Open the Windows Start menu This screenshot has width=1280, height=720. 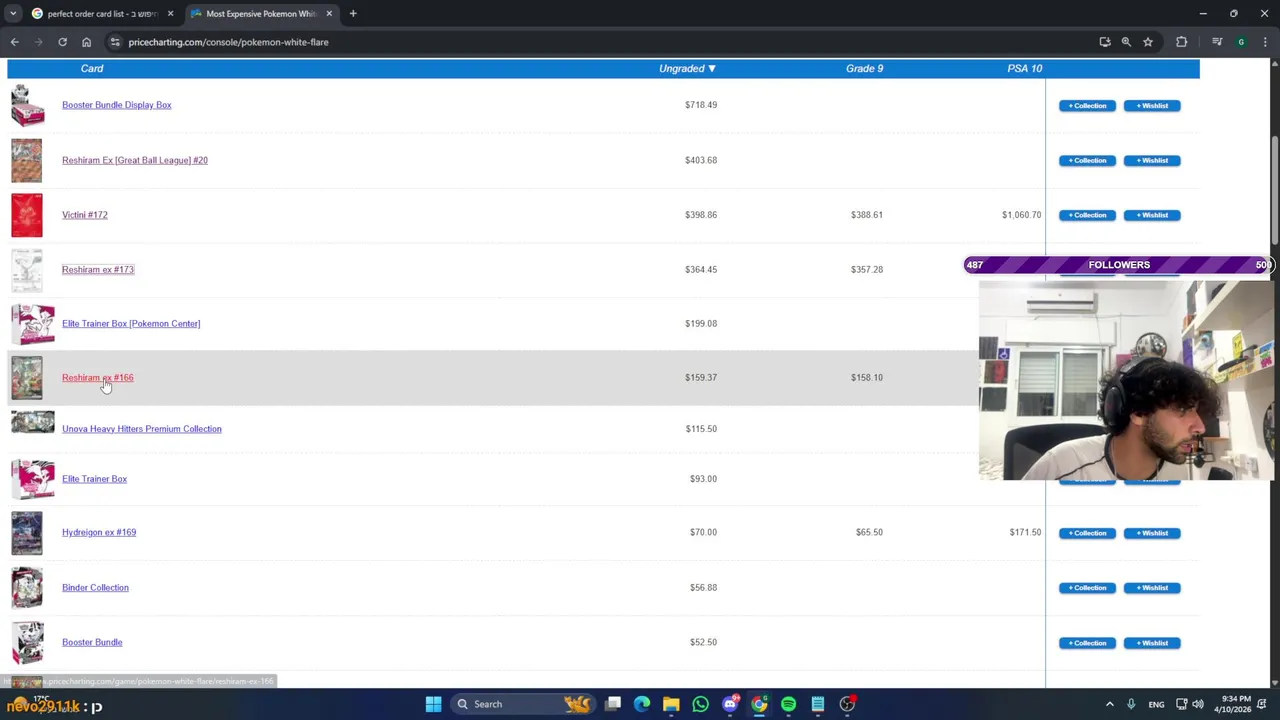pos(433,704)
